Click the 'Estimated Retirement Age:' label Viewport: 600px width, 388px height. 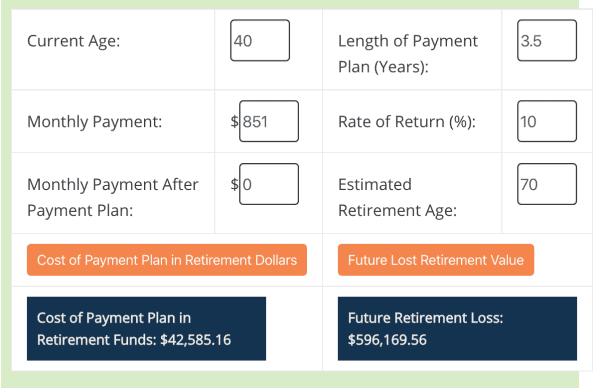point(397,197)
